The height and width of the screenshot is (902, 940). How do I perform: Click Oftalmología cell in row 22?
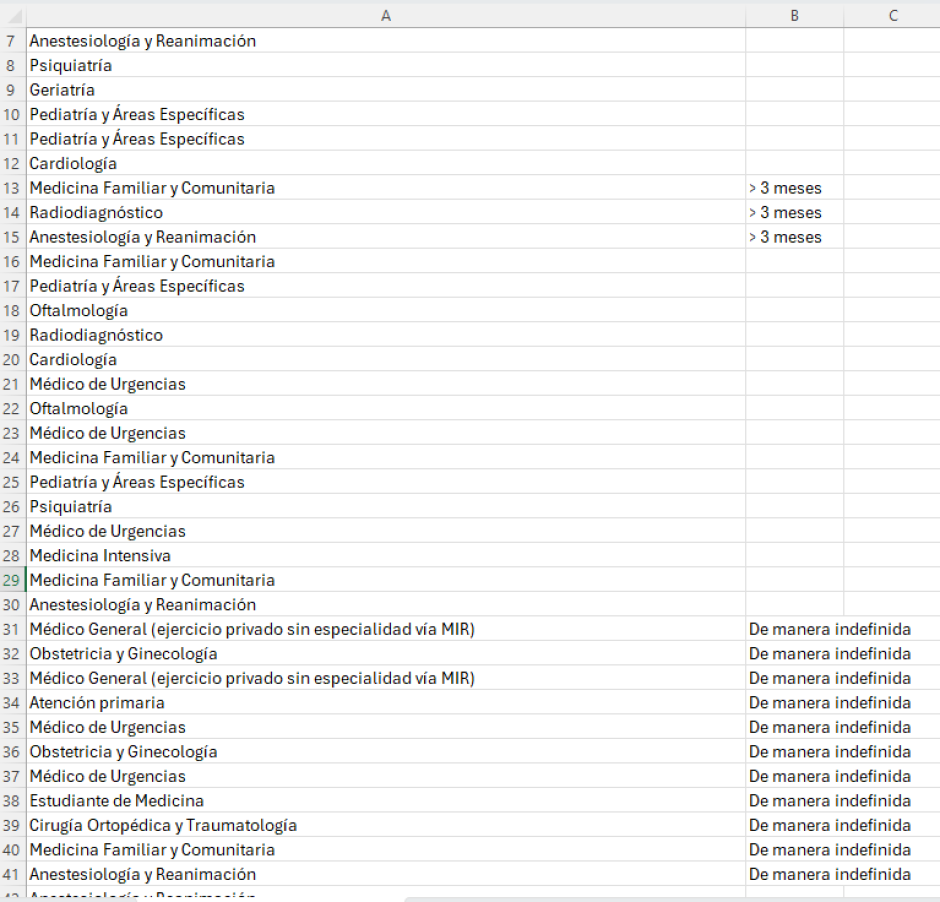click(x=385, y=409)
